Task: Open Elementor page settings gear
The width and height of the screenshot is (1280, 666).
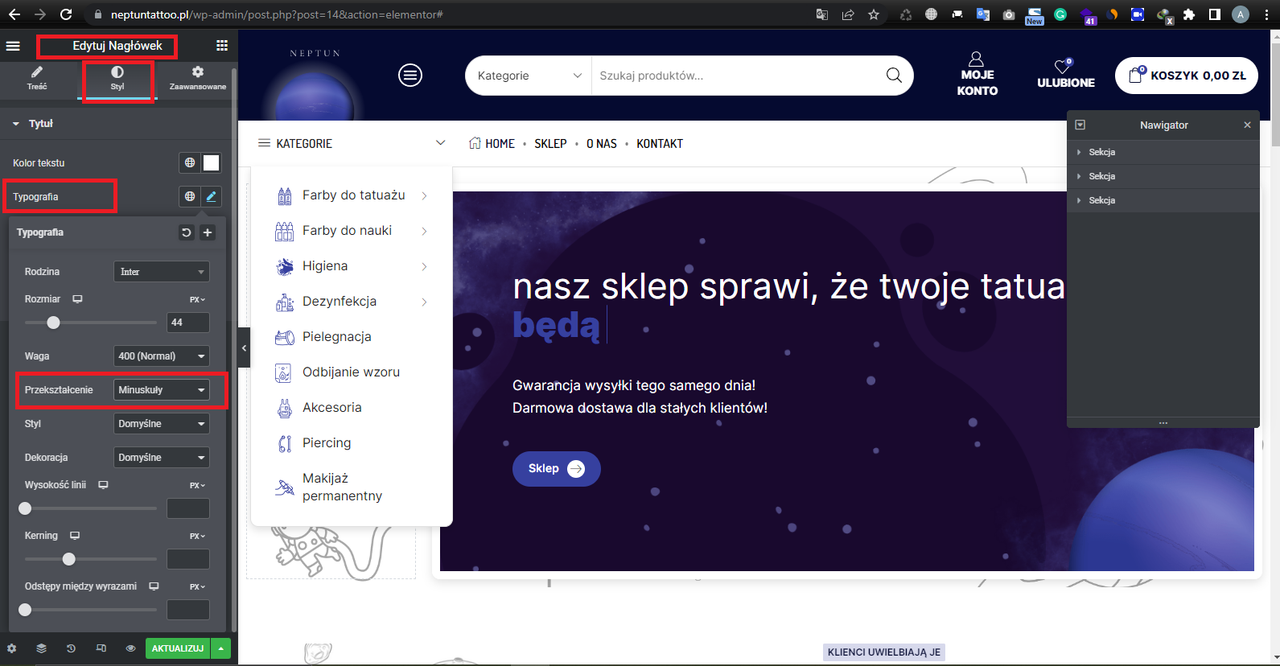Action: (x=11, y=648)
